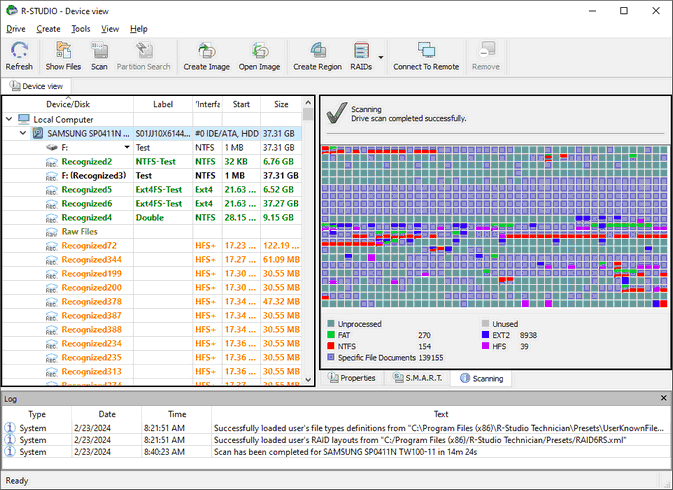This screenshot has width=673, height=490.
Task: Click the F: partition drive icon
Action: [52, 148]
